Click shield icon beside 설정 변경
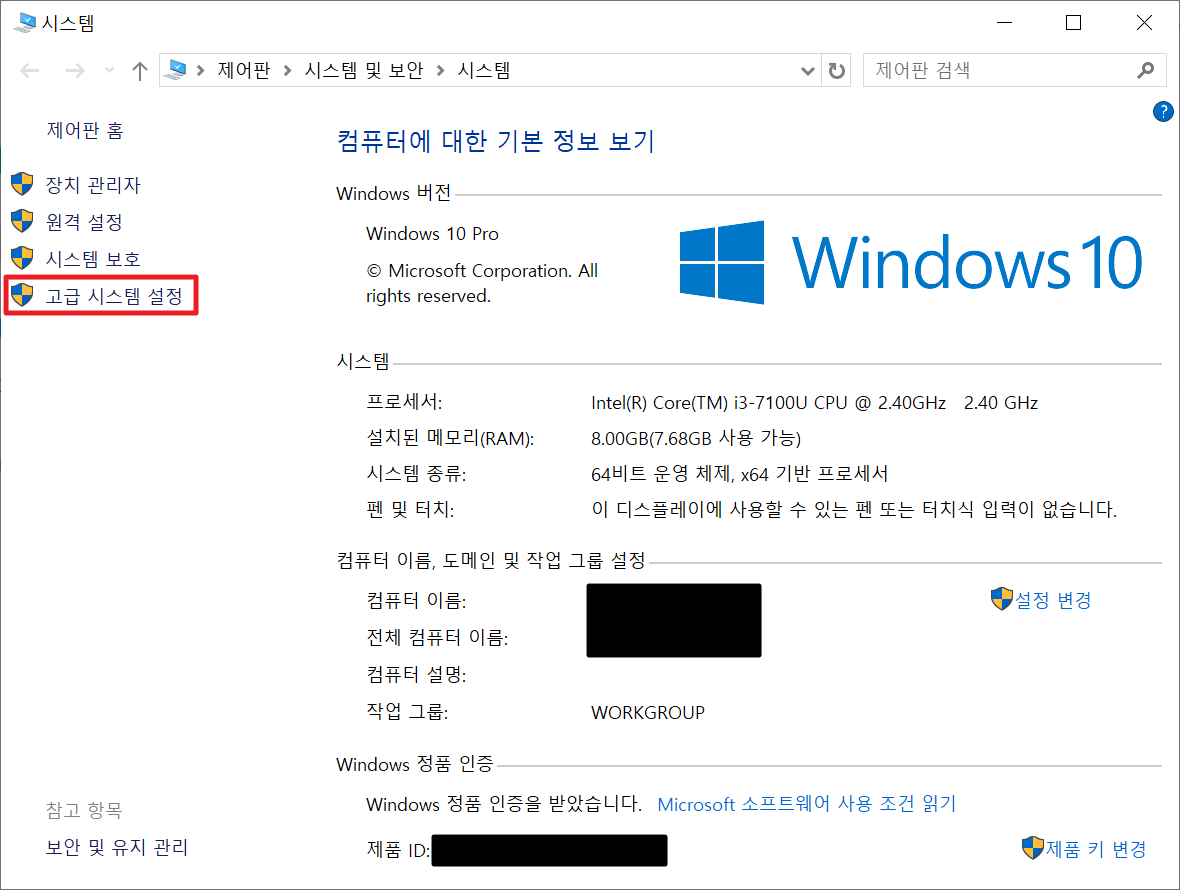Viewport: 1180px width, 890px height. tap(1002, 599)
